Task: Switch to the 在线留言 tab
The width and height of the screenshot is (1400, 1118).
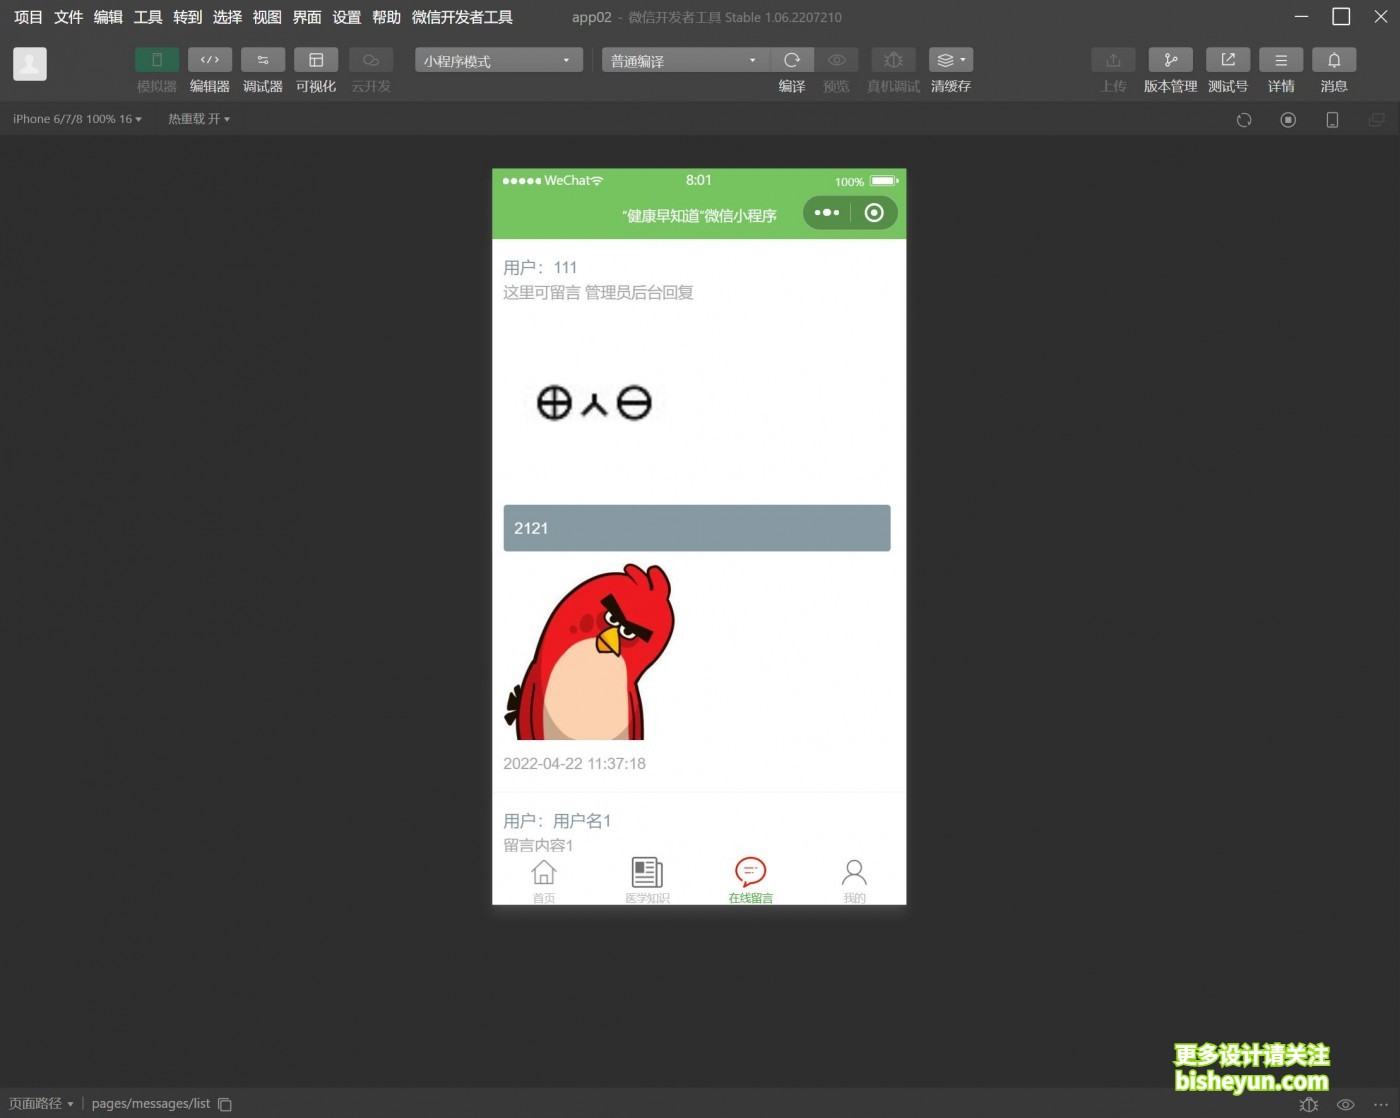Action: 751,881
